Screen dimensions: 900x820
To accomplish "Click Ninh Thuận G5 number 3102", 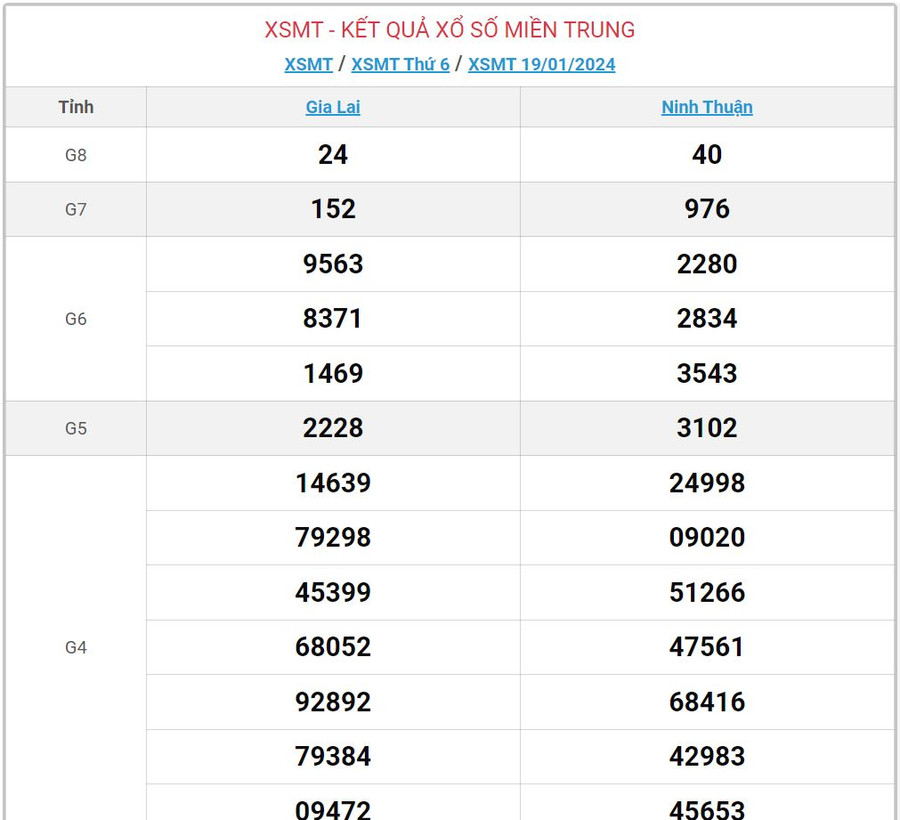I will click(707, 428).
